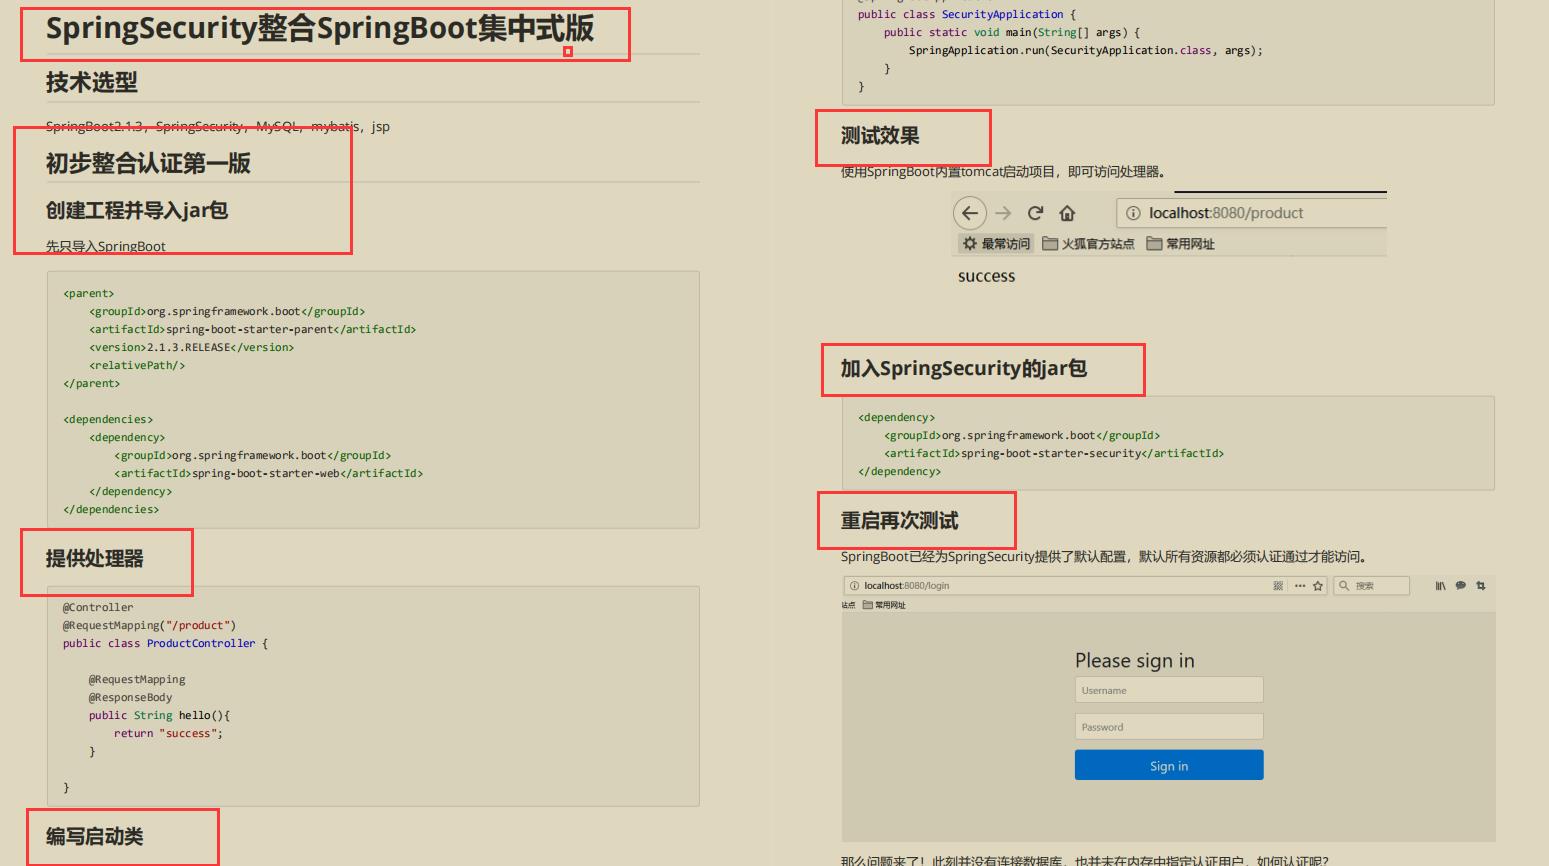Screen dimensions: 1549x866
Task: Click the public class SecurityApplication line
Action: [967, 15]
